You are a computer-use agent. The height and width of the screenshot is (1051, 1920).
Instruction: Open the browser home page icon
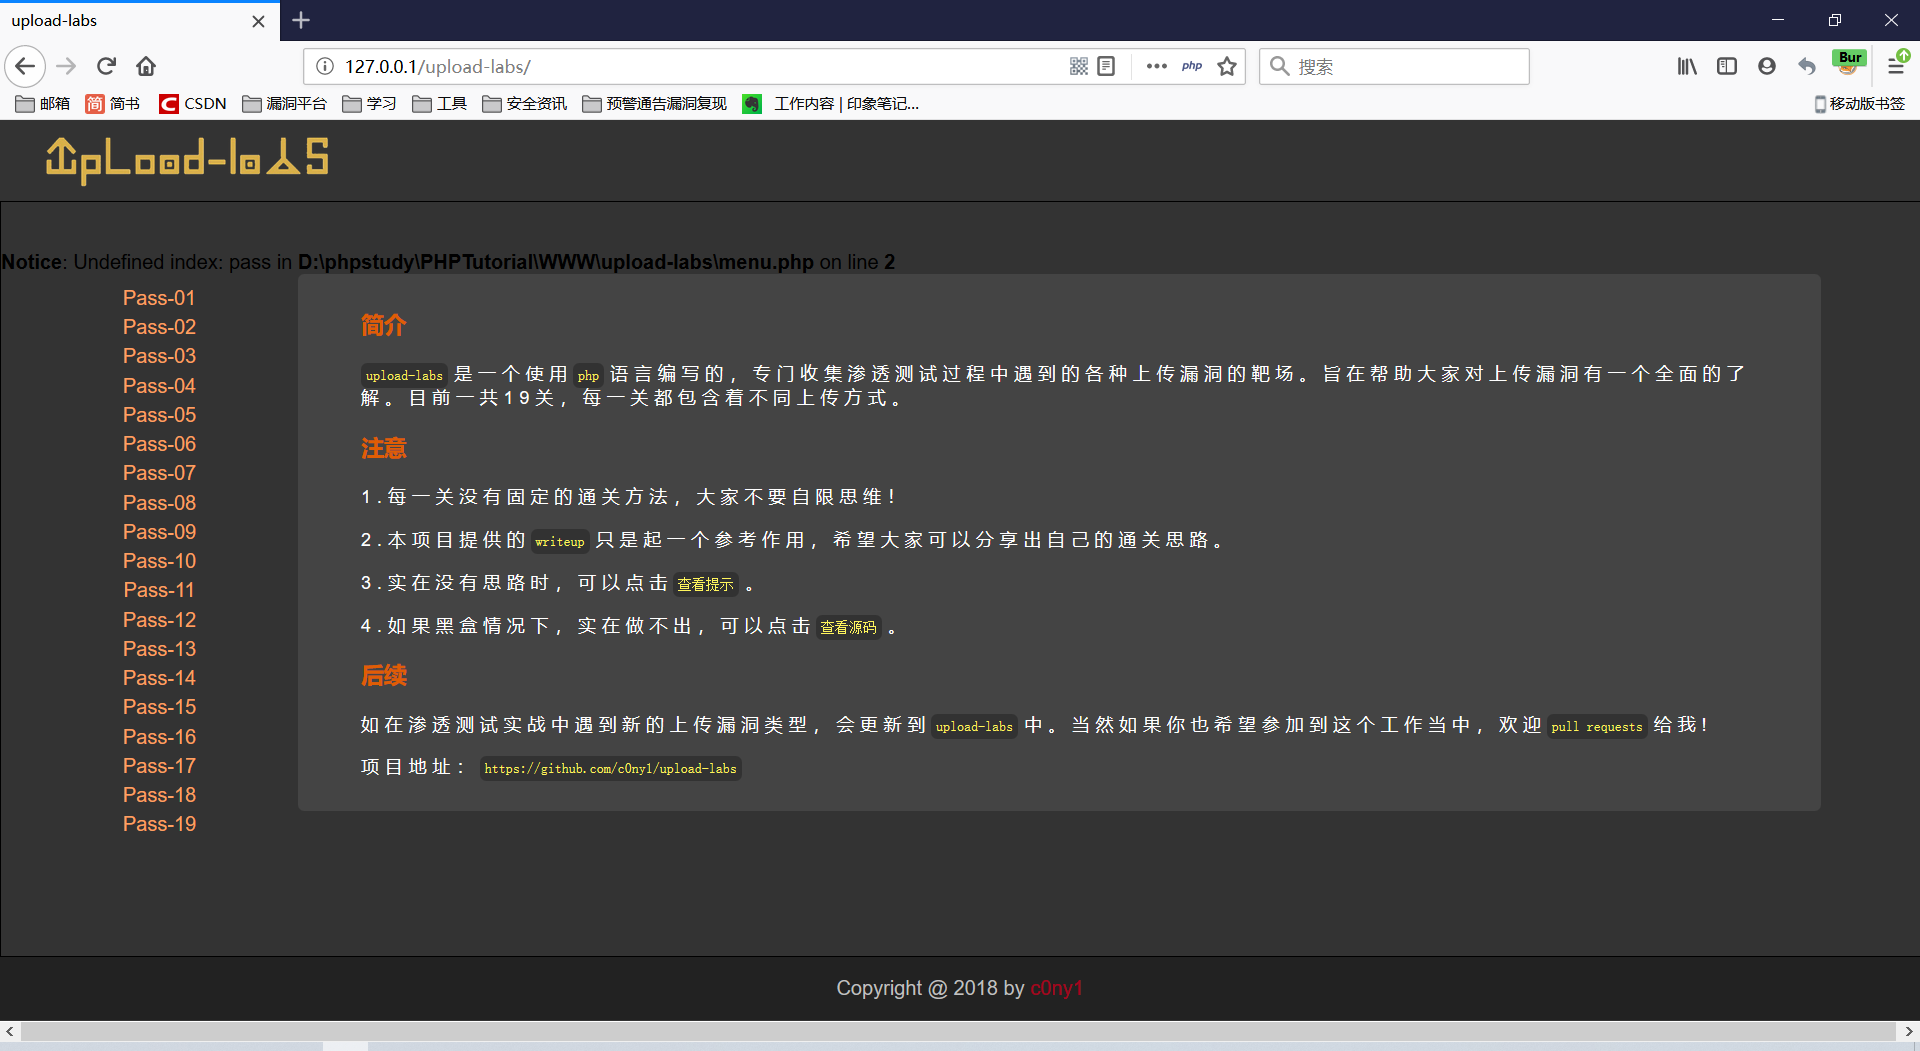point(146,67)
